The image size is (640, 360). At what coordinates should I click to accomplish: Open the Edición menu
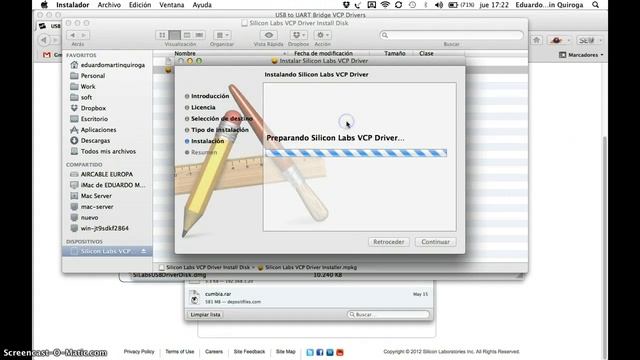pos(140,5)
